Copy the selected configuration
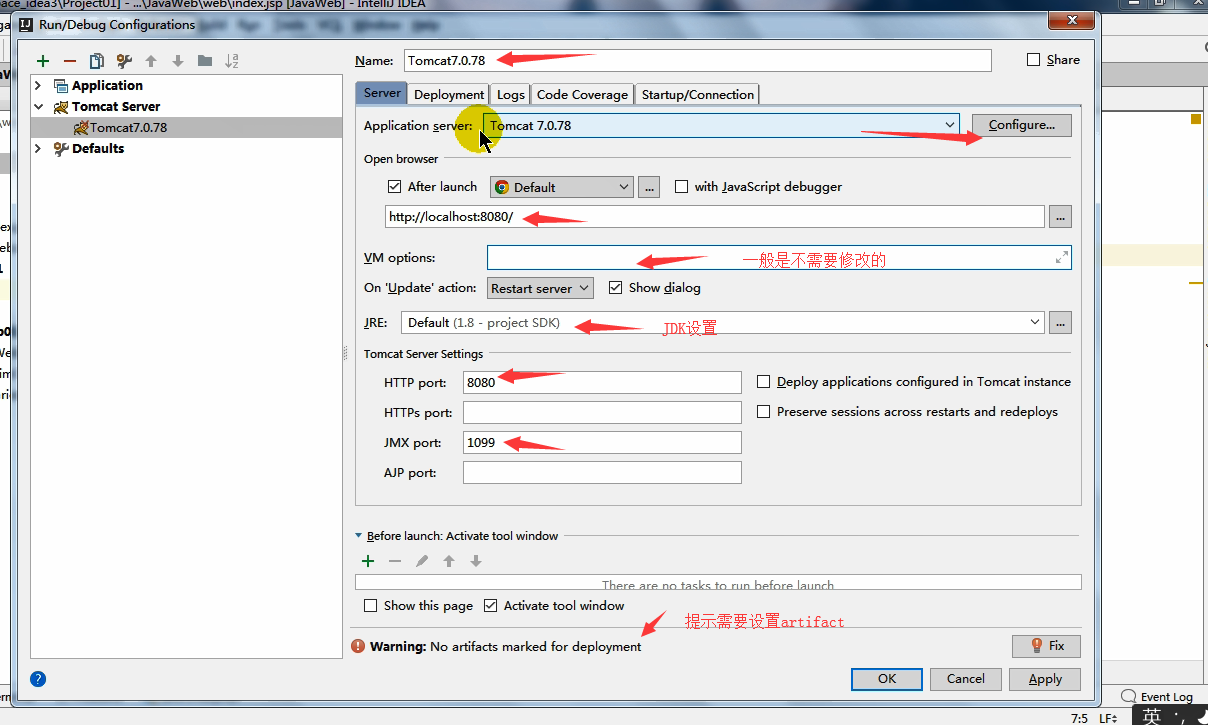Screen dimensions: 1208x725 (97, 61)
